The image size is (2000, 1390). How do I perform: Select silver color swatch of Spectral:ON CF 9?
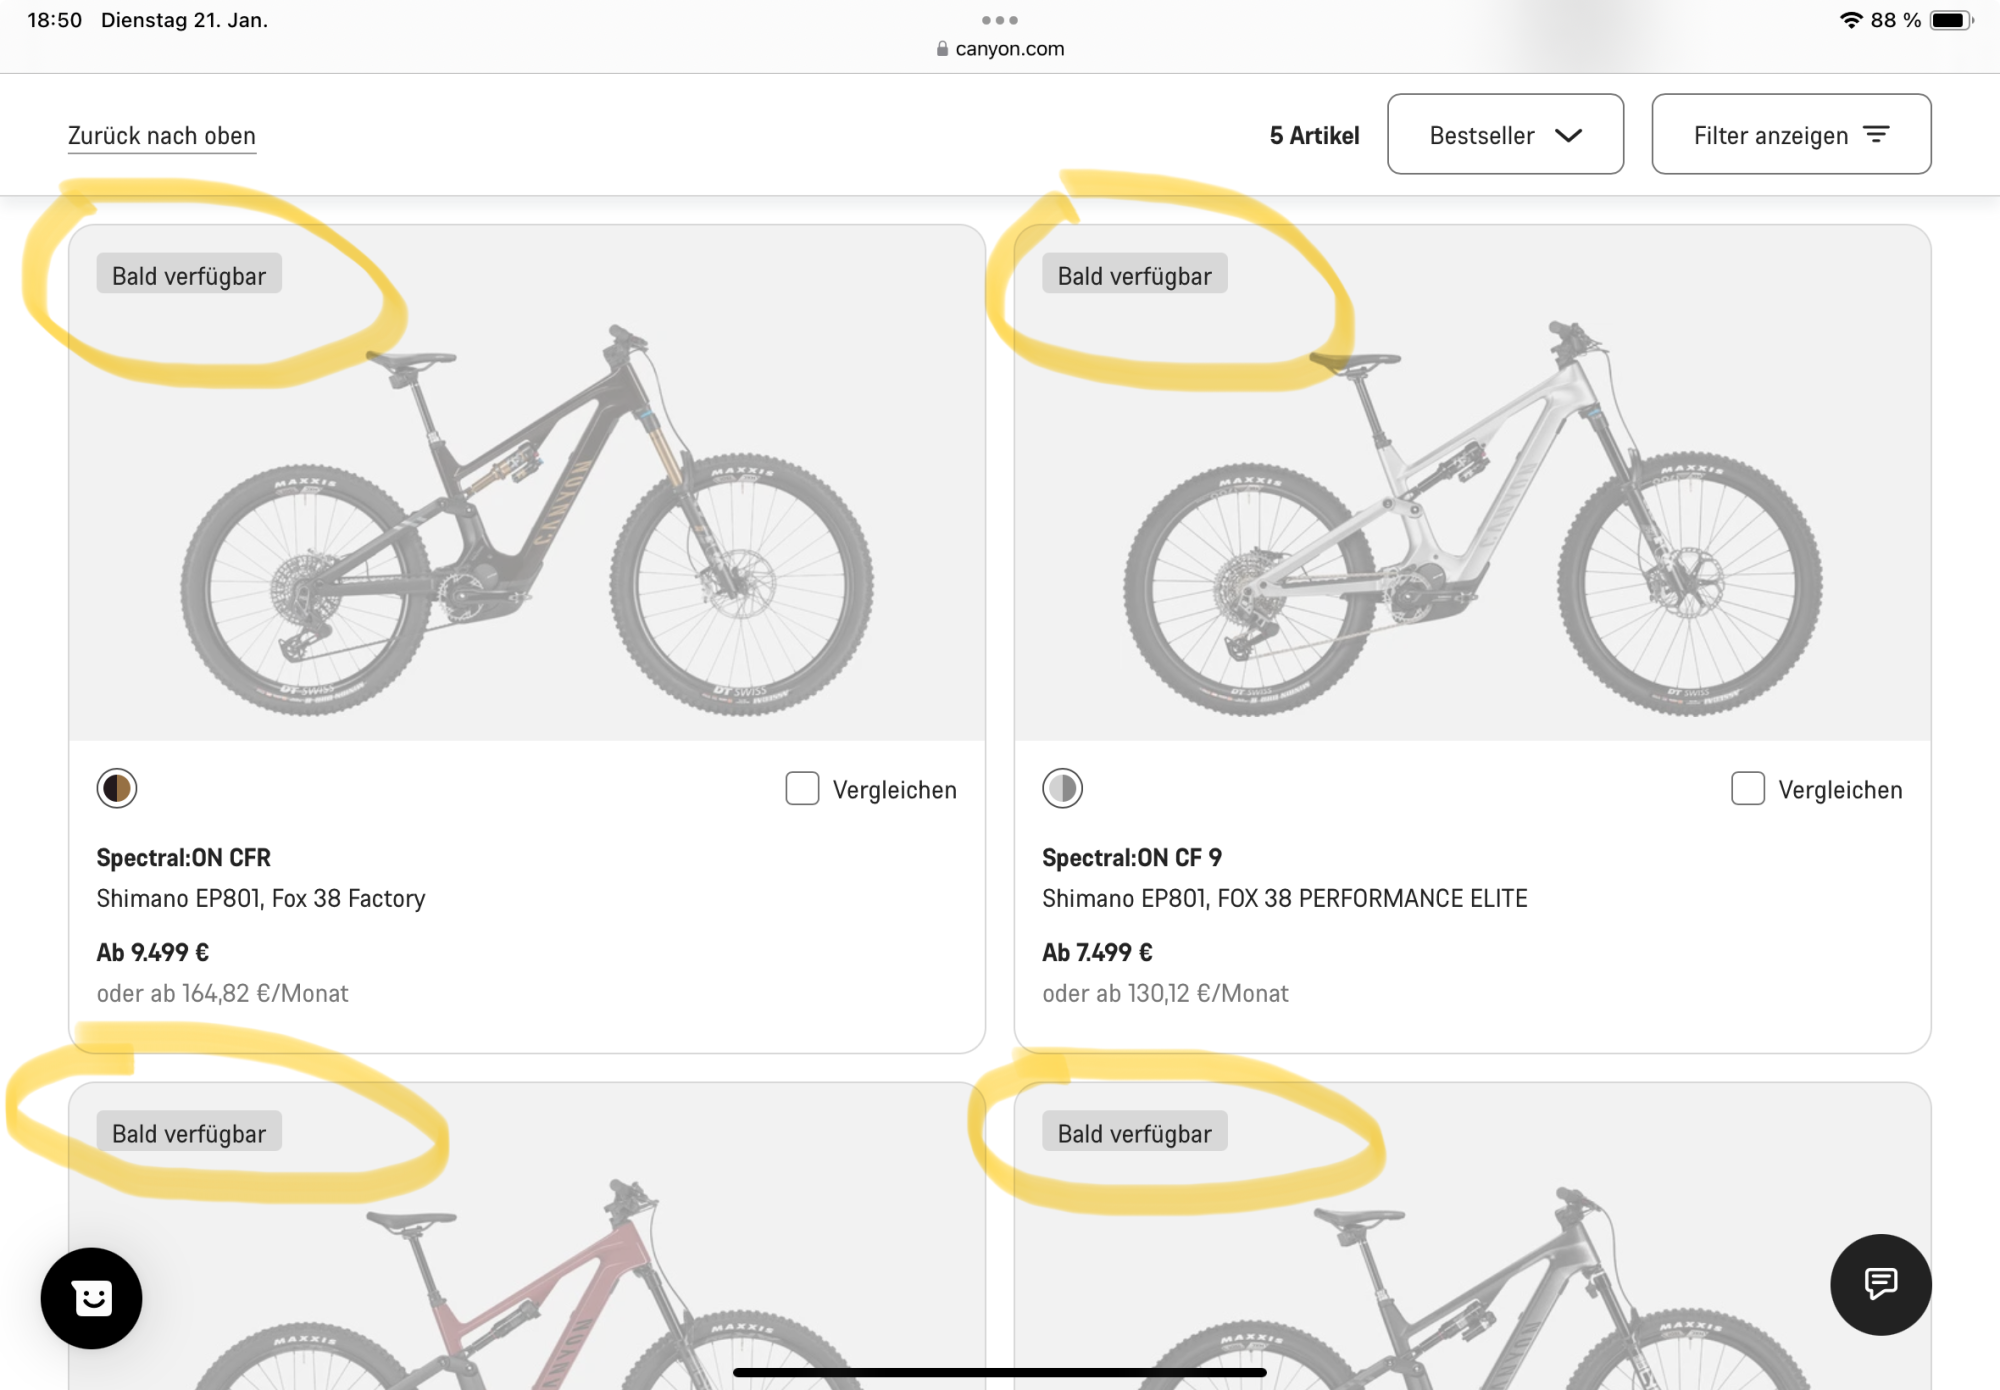click(x=1062, y=789)
